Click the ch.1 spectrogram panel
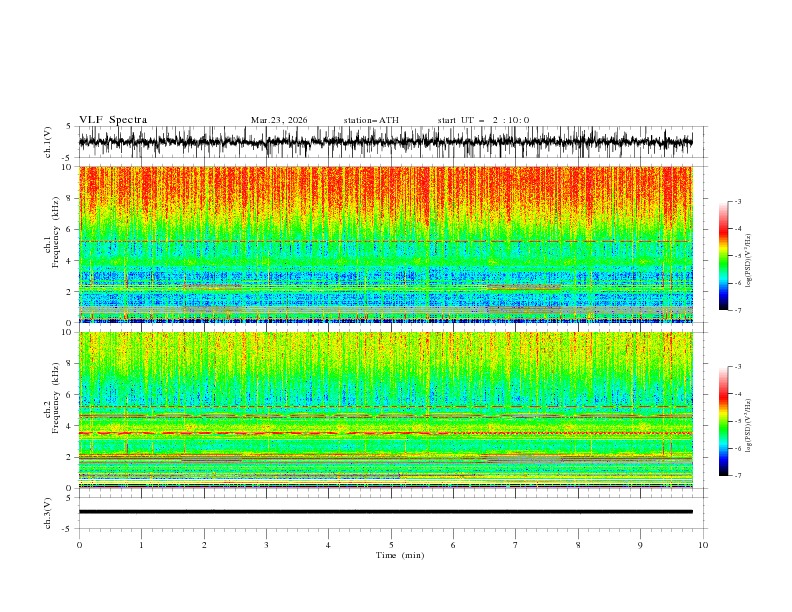This screenshot has width=792, height=612. click(x=385, y=244)
